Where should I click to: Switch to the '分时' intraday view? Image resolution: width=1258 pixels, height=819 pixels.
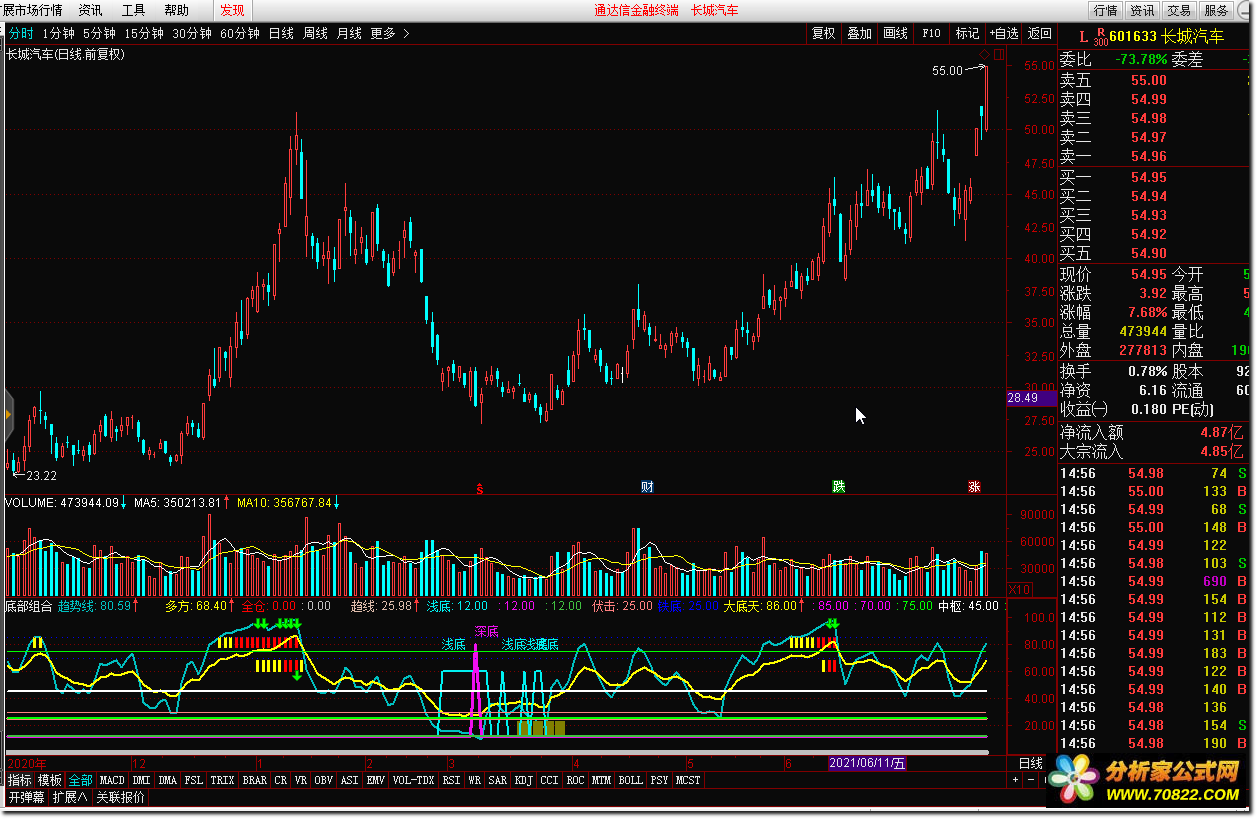tap(21, 33)
